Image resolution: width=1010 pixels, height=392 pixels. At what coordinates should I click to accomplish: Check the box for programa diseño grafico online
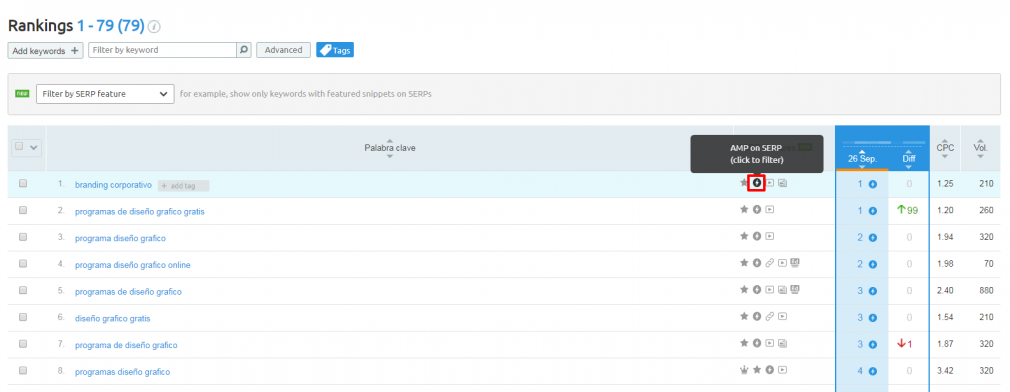tap(23, 264)
